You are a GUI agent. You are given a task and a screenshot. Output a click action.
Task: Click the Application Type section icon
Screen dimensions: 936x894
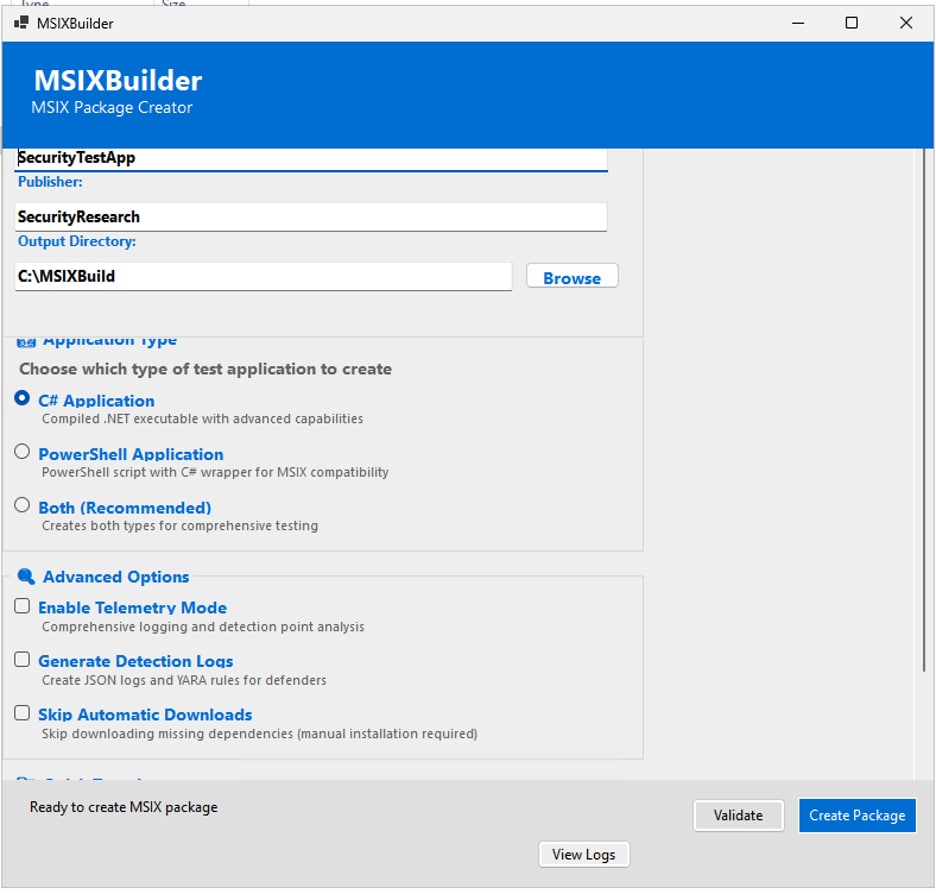pos(26,342)
